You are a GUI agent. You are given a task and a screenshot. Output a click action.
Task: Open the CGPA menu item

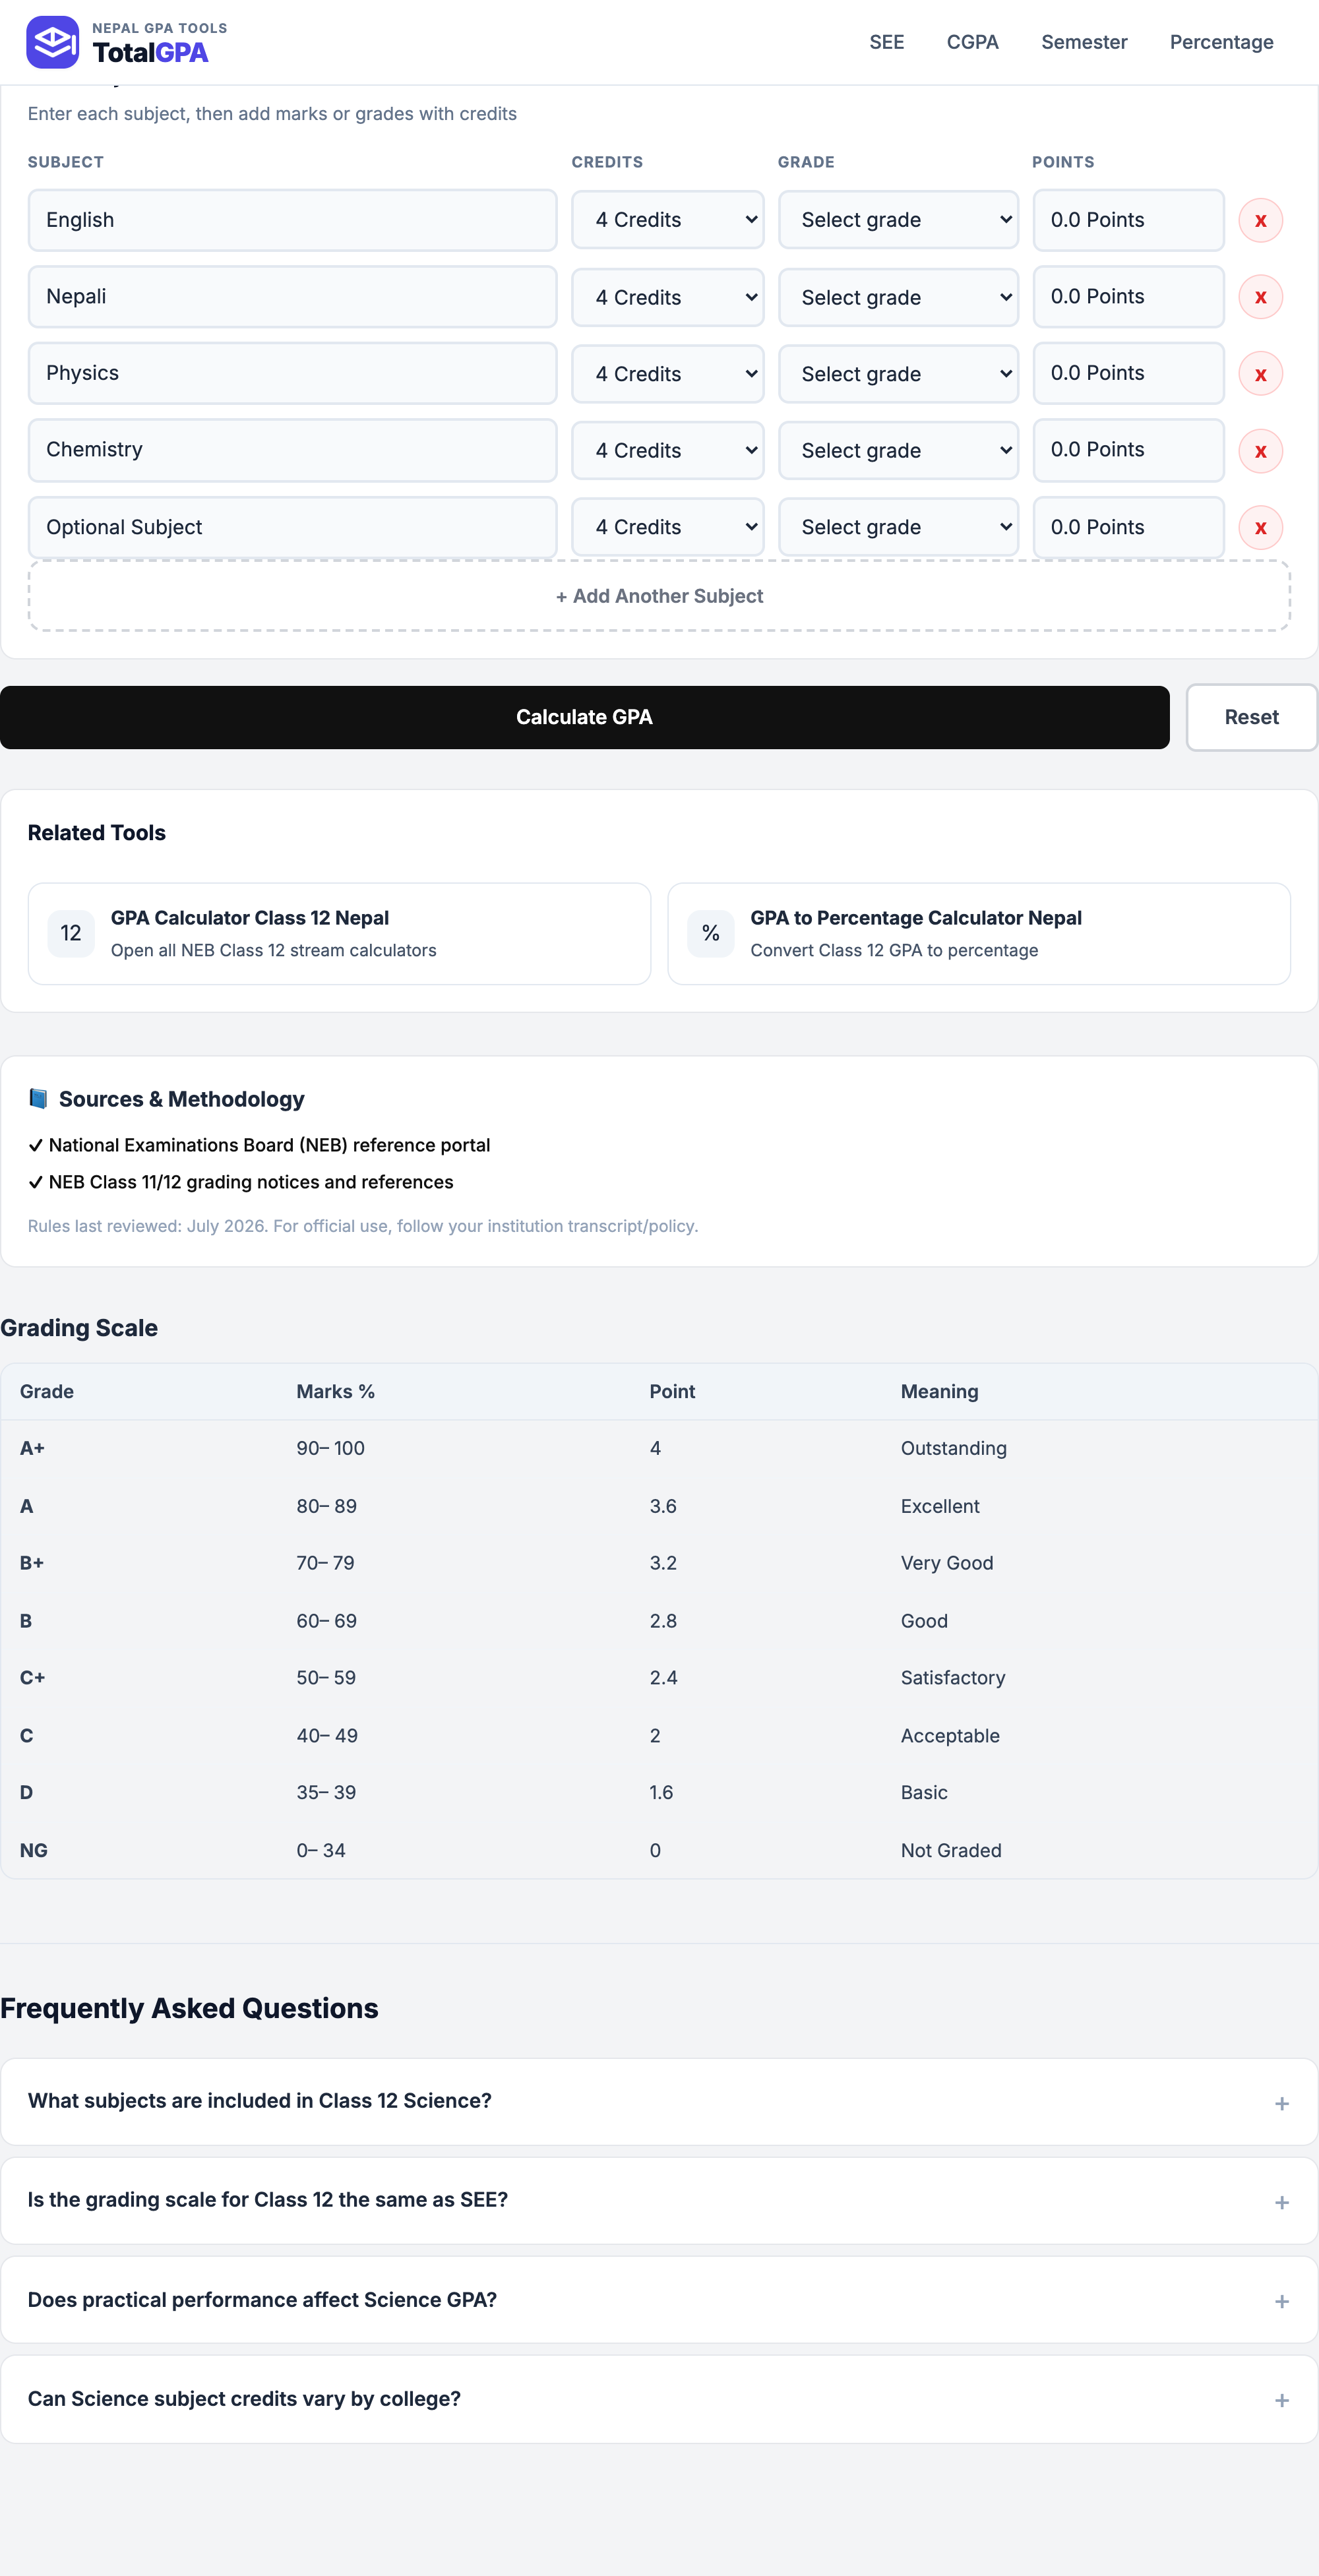point(972,42)
